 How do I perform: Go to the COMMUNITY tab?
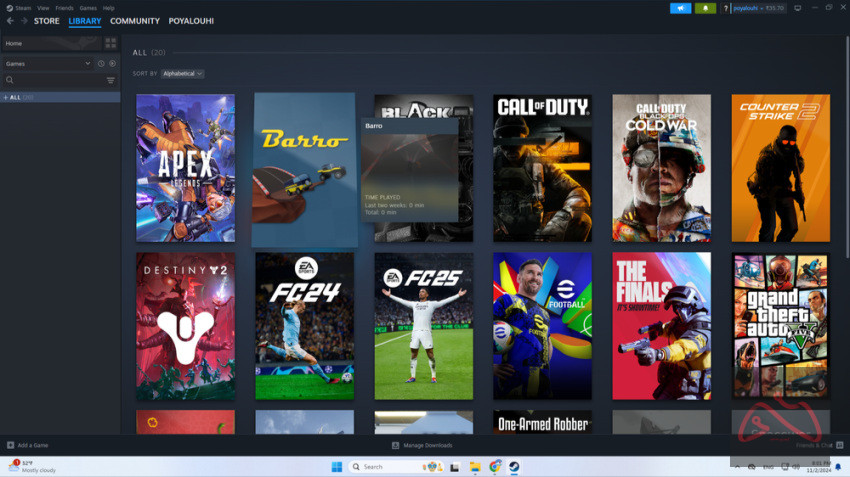[134, 20]
